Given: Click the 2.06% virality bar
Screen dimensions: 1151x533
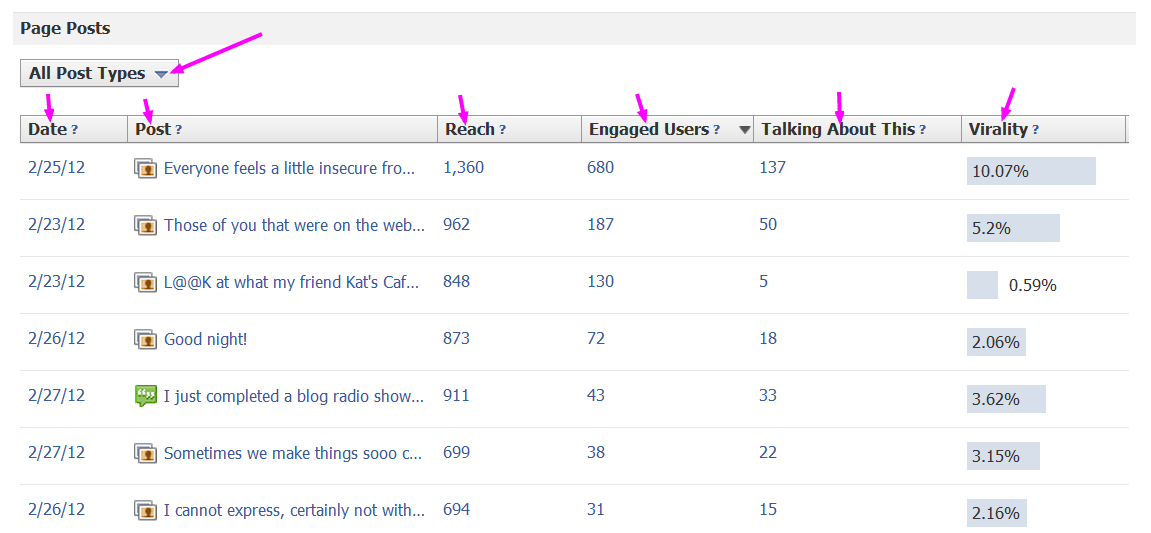Looking at the screenshot, I should click(996, 342).
